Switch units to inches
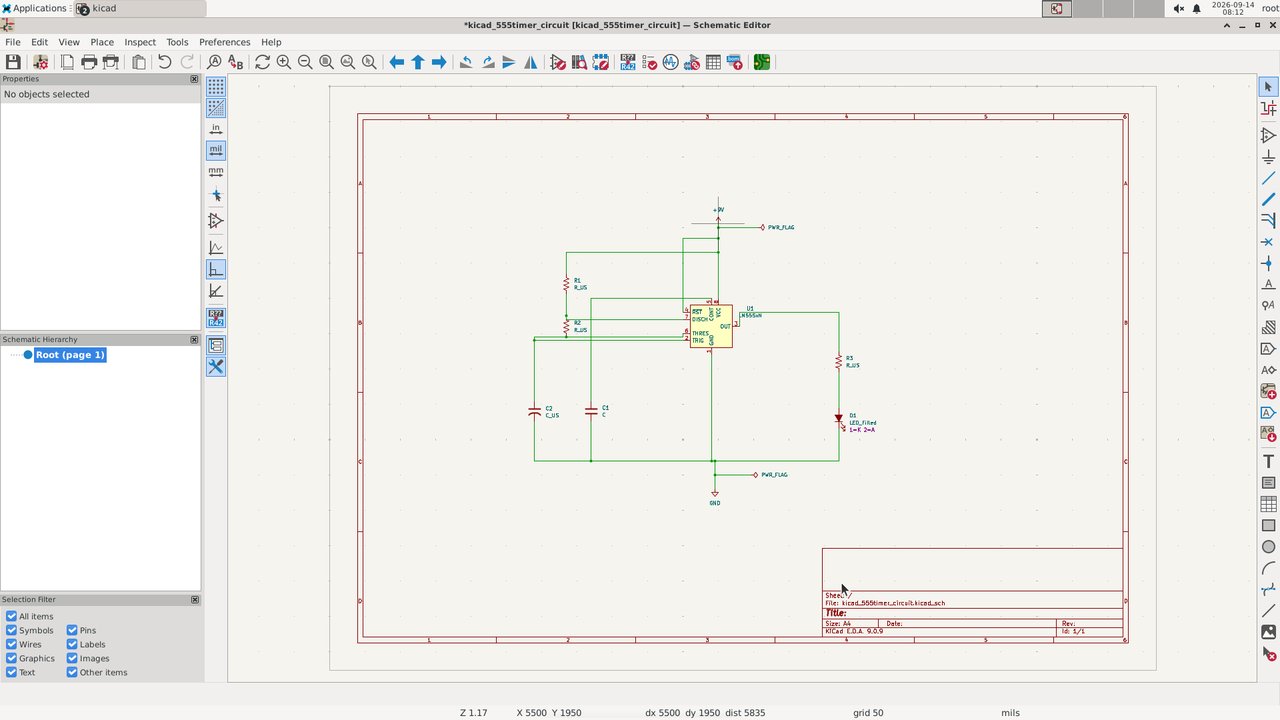1280x720 pixels. (216, 128)
